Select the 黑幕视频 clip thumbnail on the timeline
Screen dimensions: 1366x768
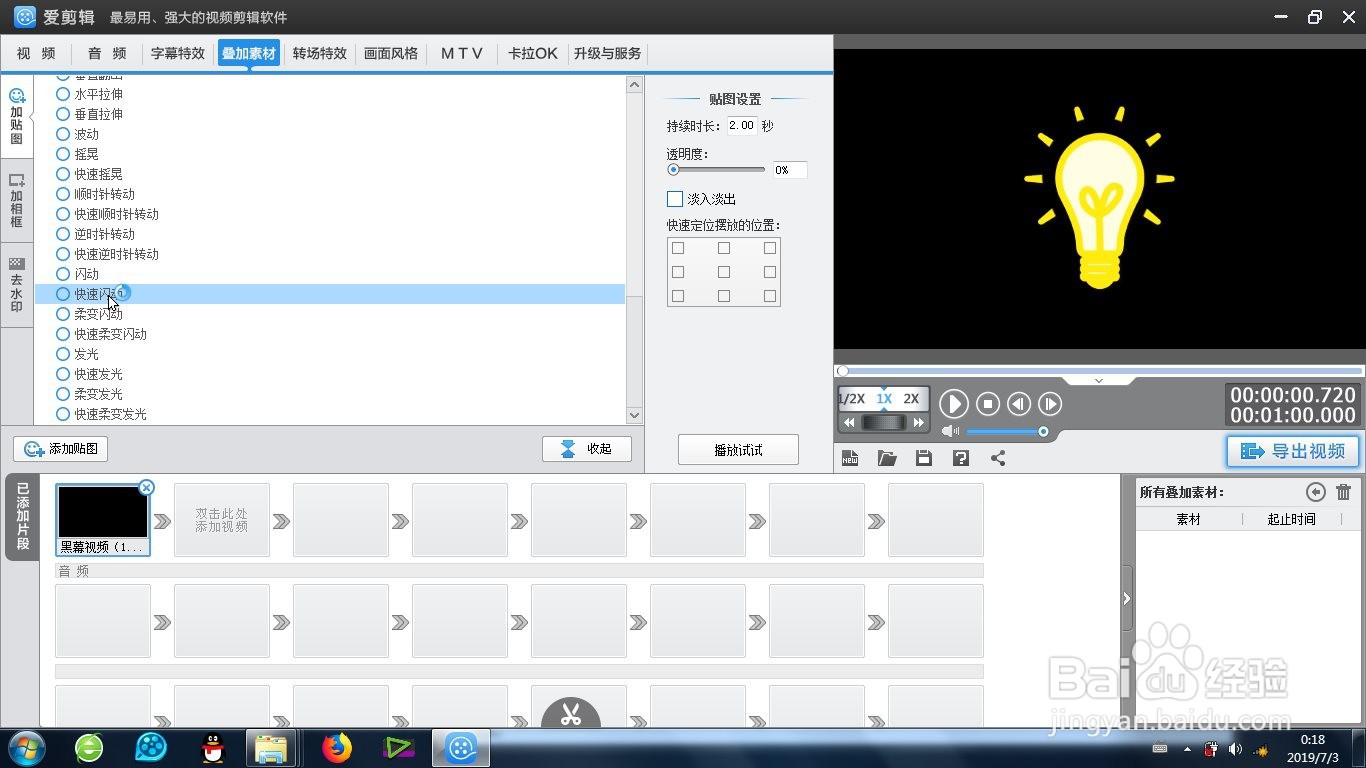coord(103,512)
